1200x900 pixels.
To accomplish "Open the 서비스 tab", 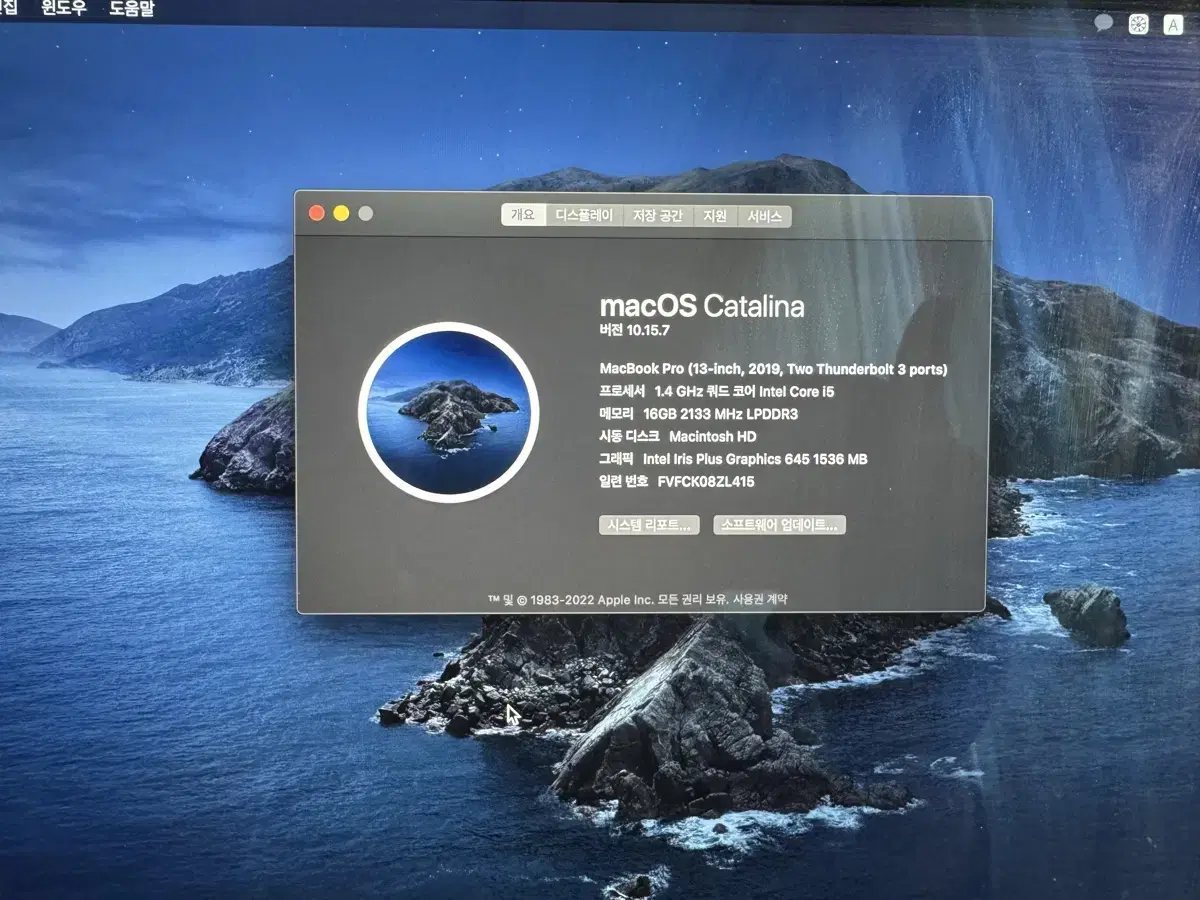I will pos(765,215).
